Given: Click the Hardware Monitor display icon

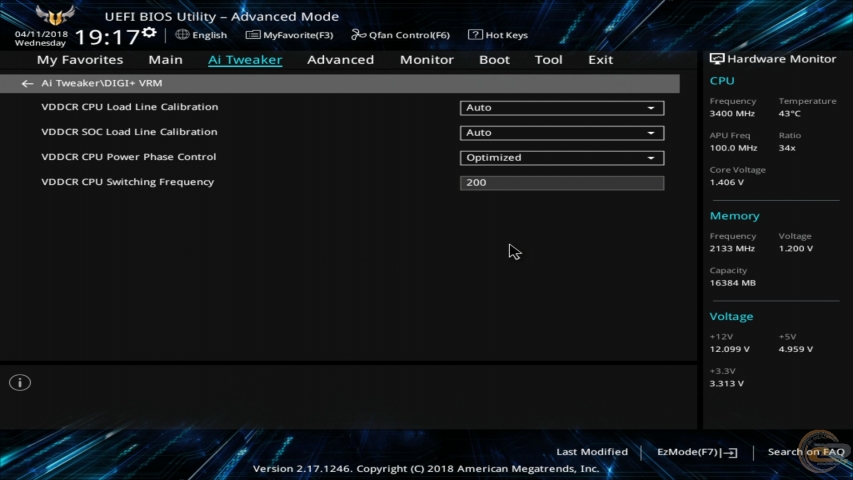Looking at the screenshot, I should pyautogui.click(x=717, y=59).
